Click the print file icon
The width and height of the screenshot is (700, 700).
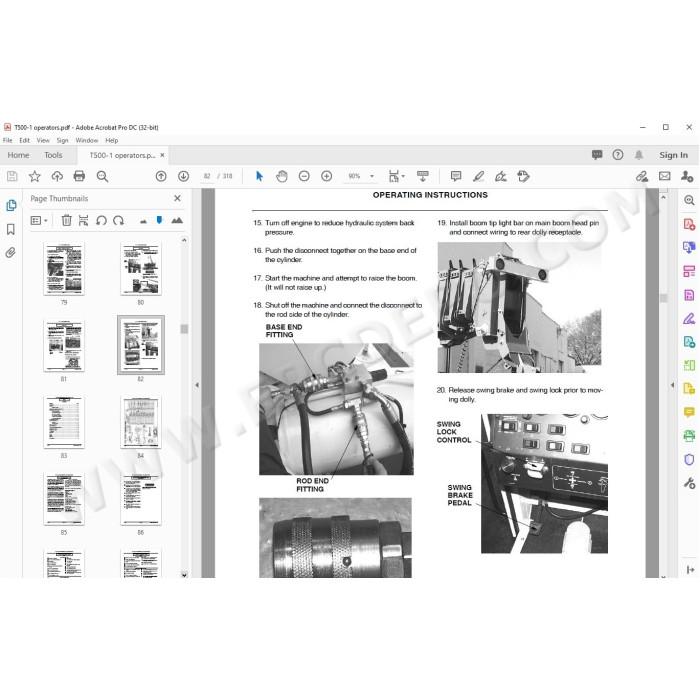79,176
